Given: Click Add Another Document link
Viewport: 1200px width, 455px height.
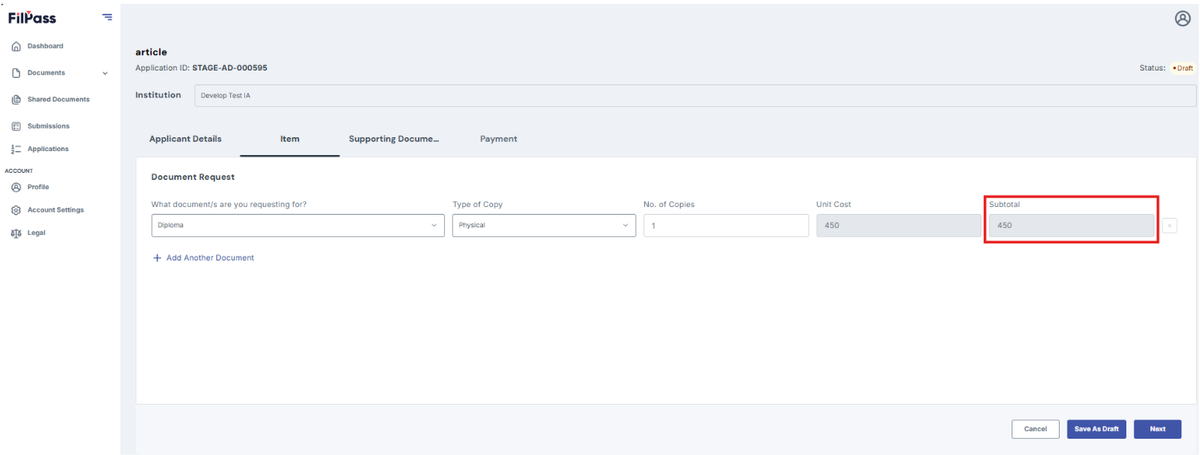Looking at the screenshot, I should [210, 258].
